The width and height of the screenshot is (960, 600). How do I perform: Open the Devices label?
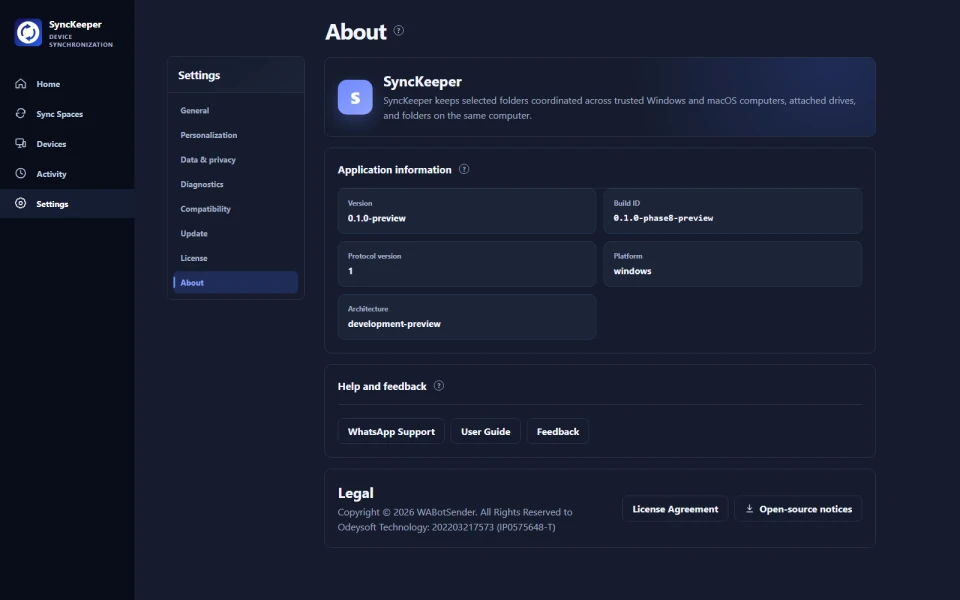pyautogui.click(x=51, y=144)
